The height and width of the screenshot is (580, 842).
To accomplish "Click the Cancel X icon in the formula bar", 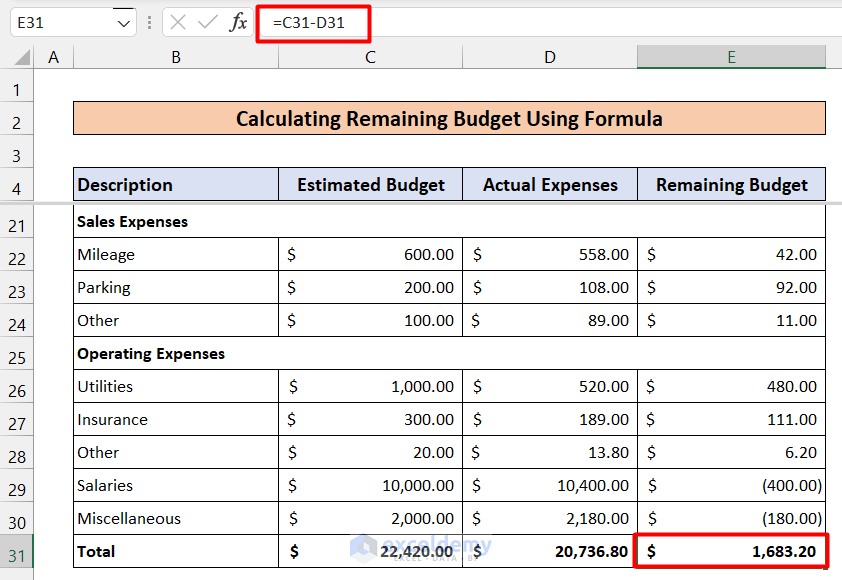I will coord(178,23).
